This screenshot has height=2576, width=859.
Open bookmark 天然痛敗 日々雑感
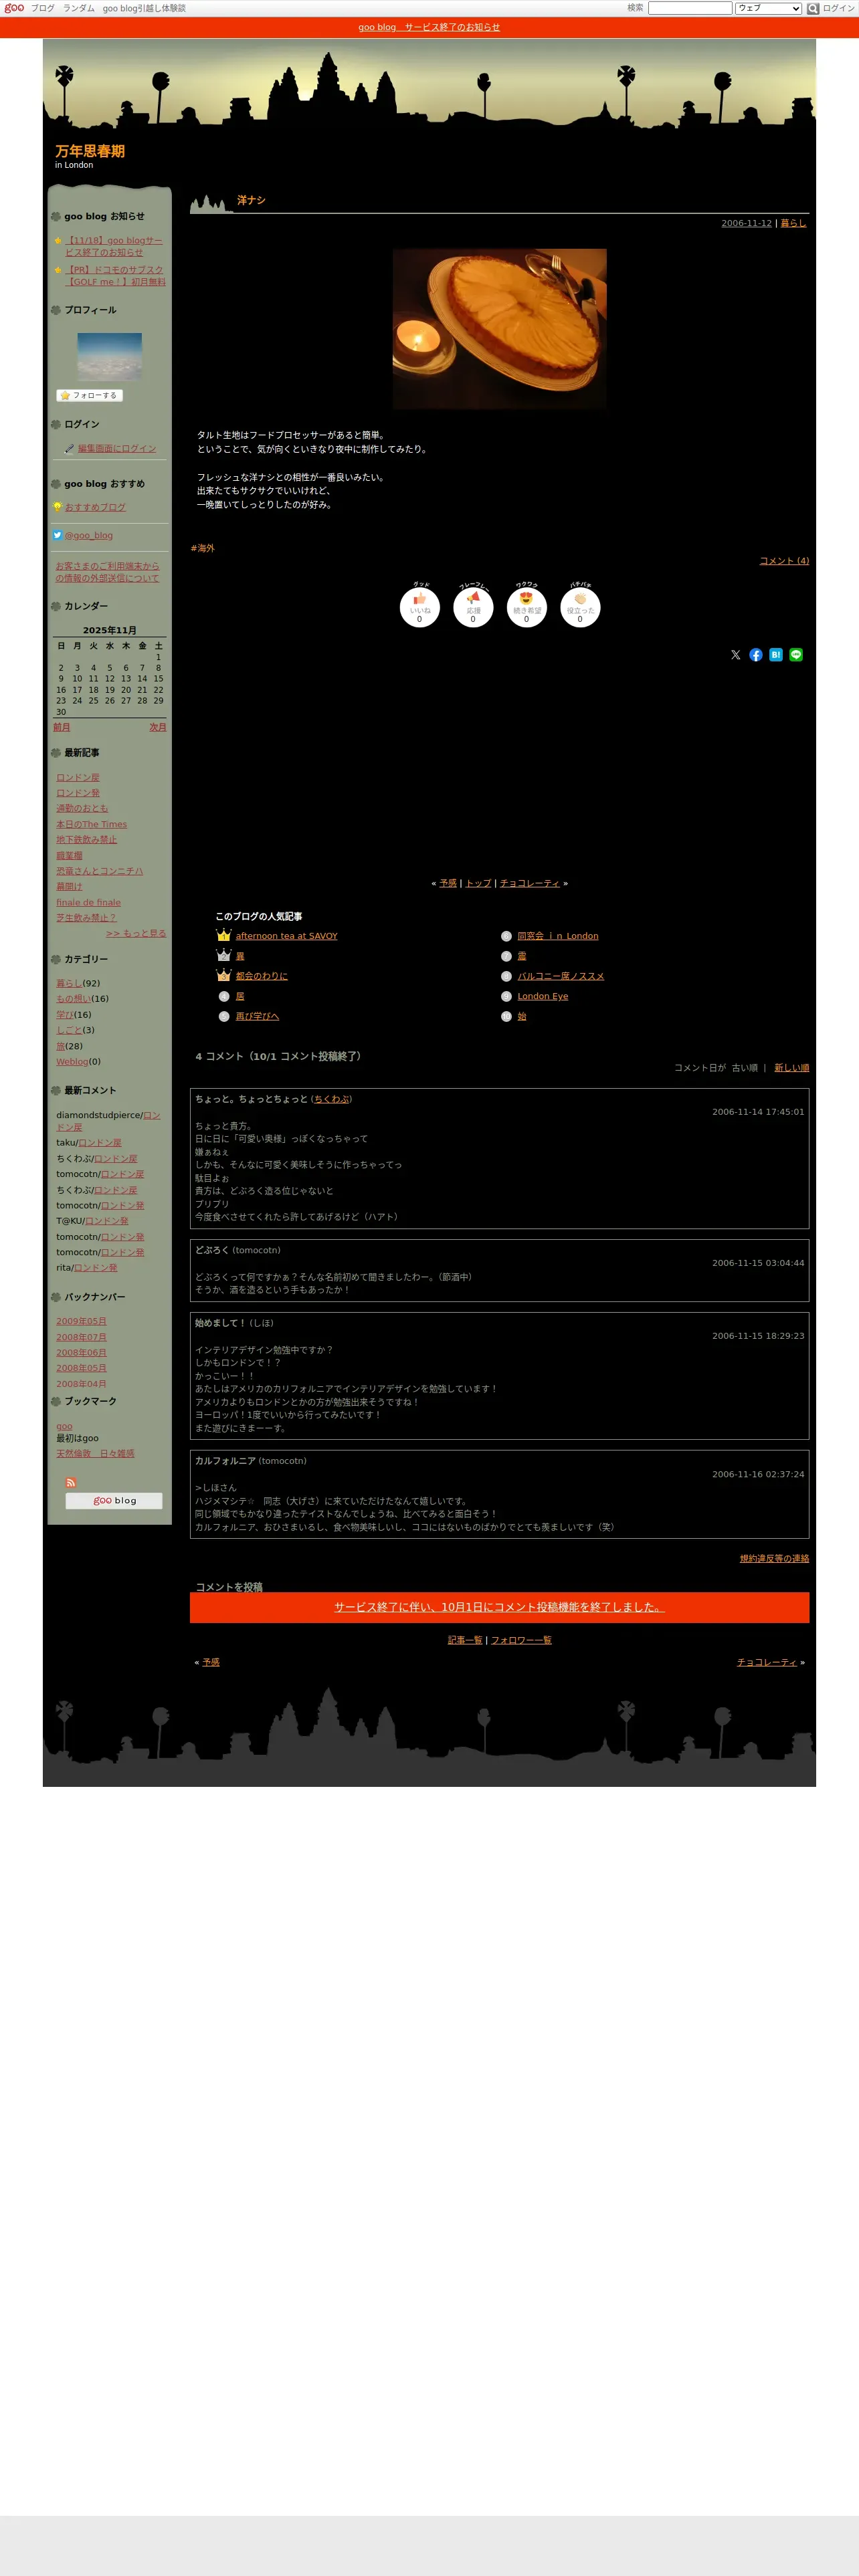(x=95, y=1453)
